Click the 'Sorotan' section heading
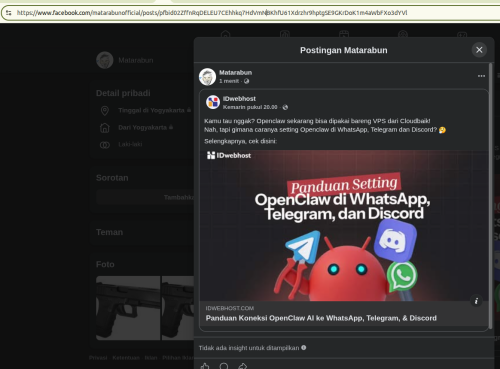500x369 pixels. 112,178
